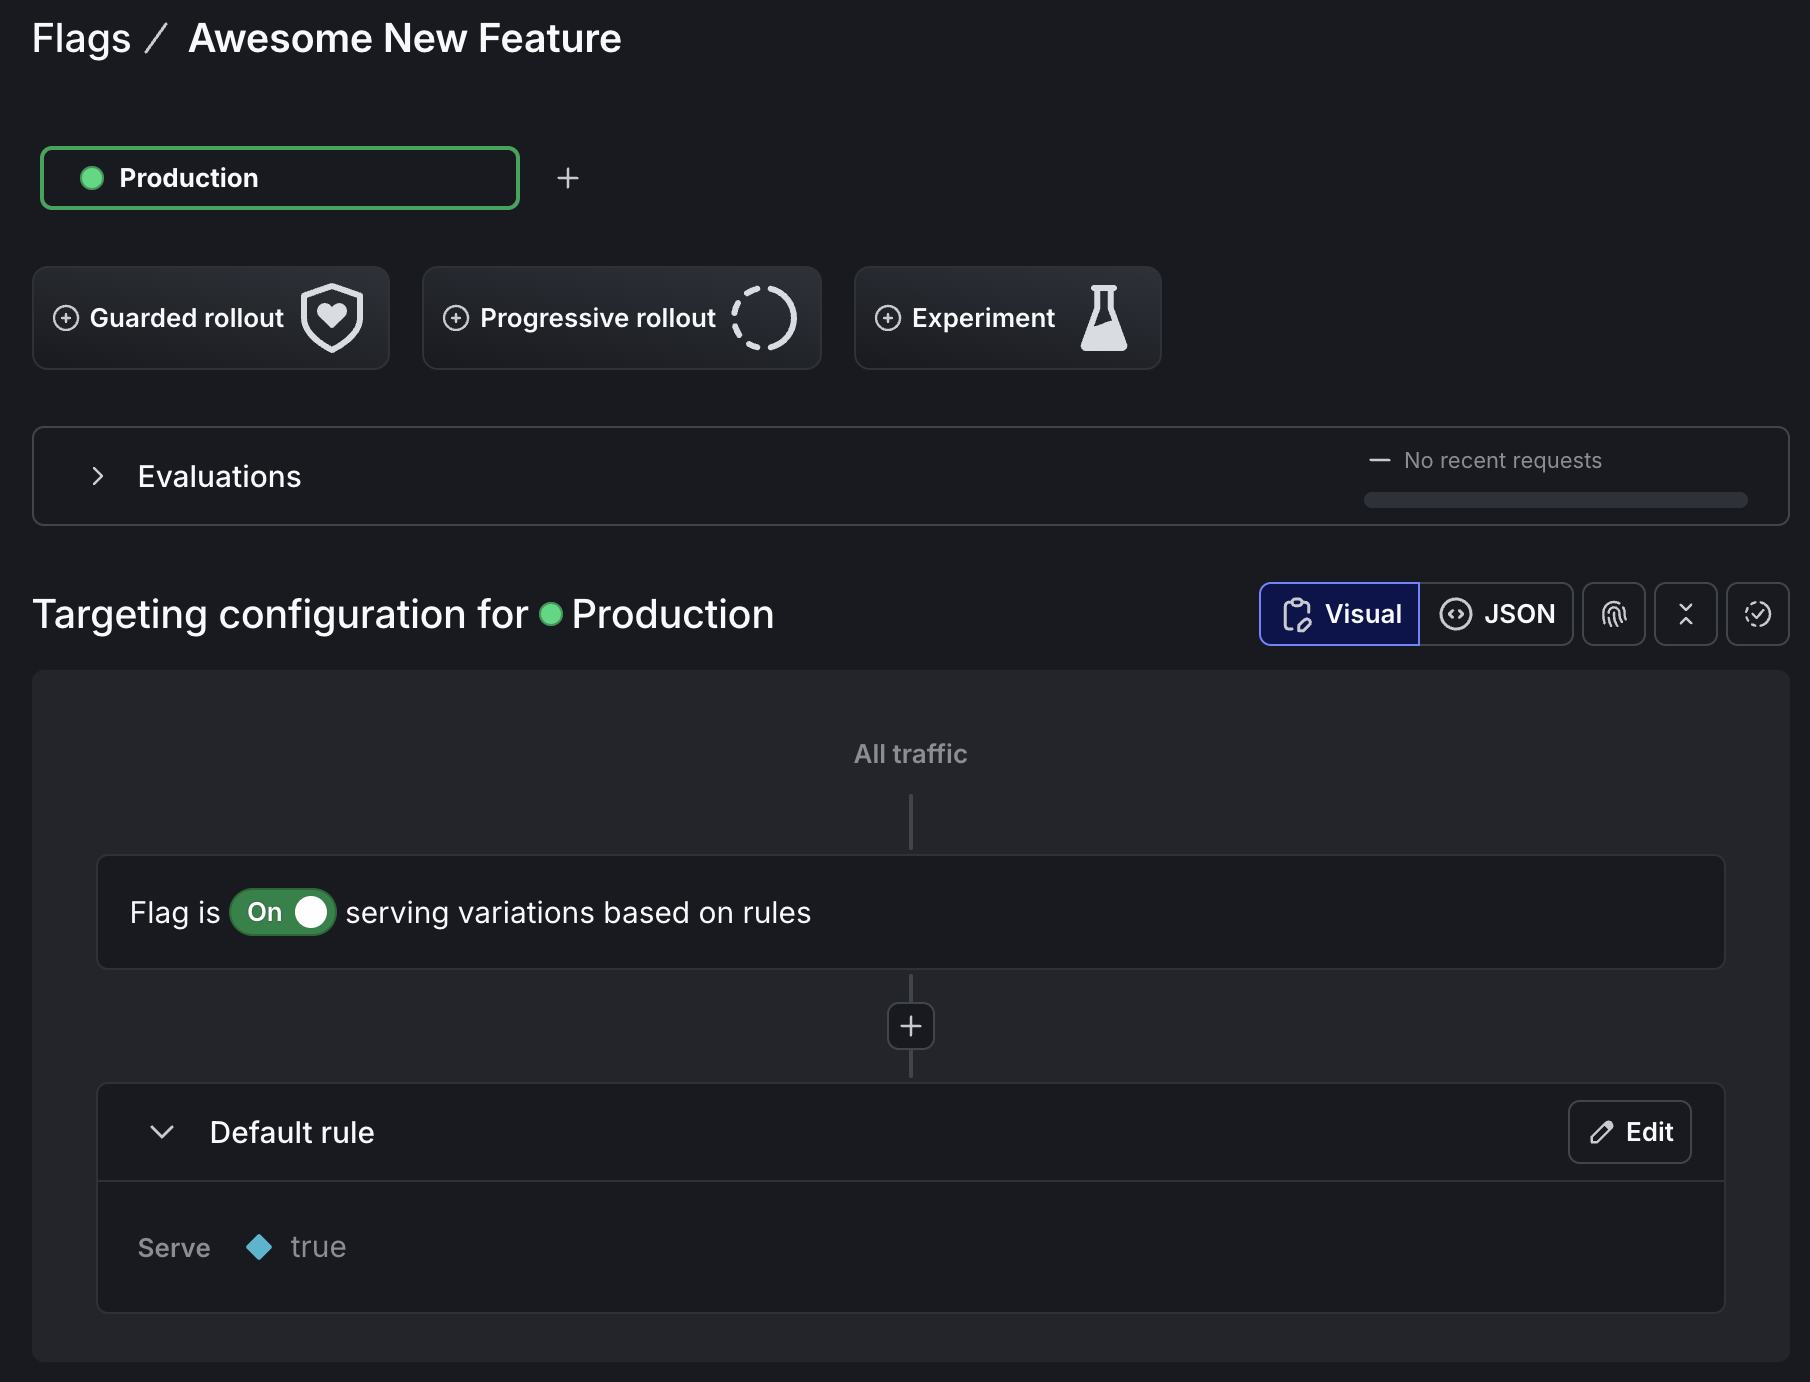The height and width of the screenshot is (1382, 1810).
Task: Click the Awesome New Feature breadcrumb
Action: click(404, 37)
